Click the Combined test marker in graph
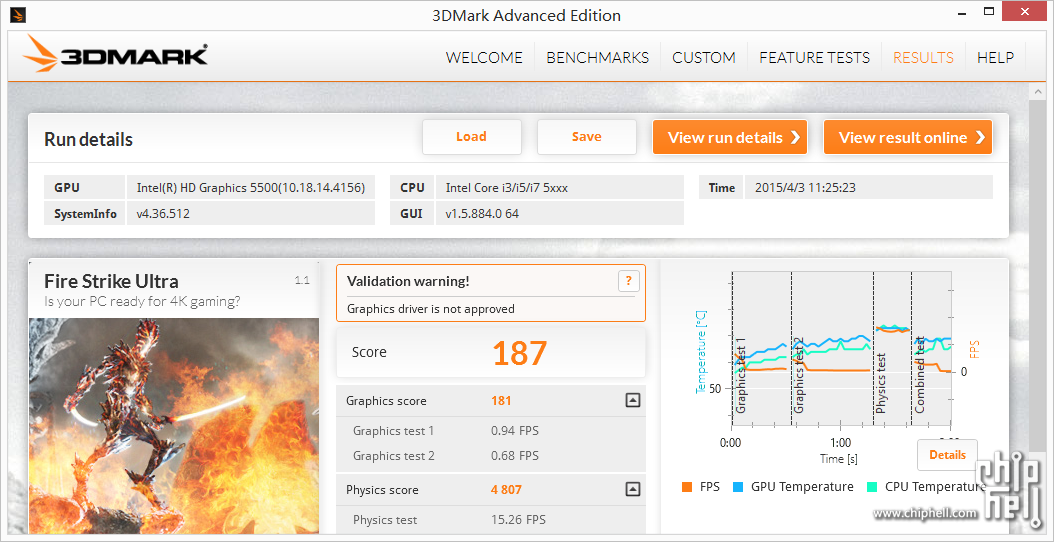The height and width of the screenshot is (542, 1054). pos(919,375)
